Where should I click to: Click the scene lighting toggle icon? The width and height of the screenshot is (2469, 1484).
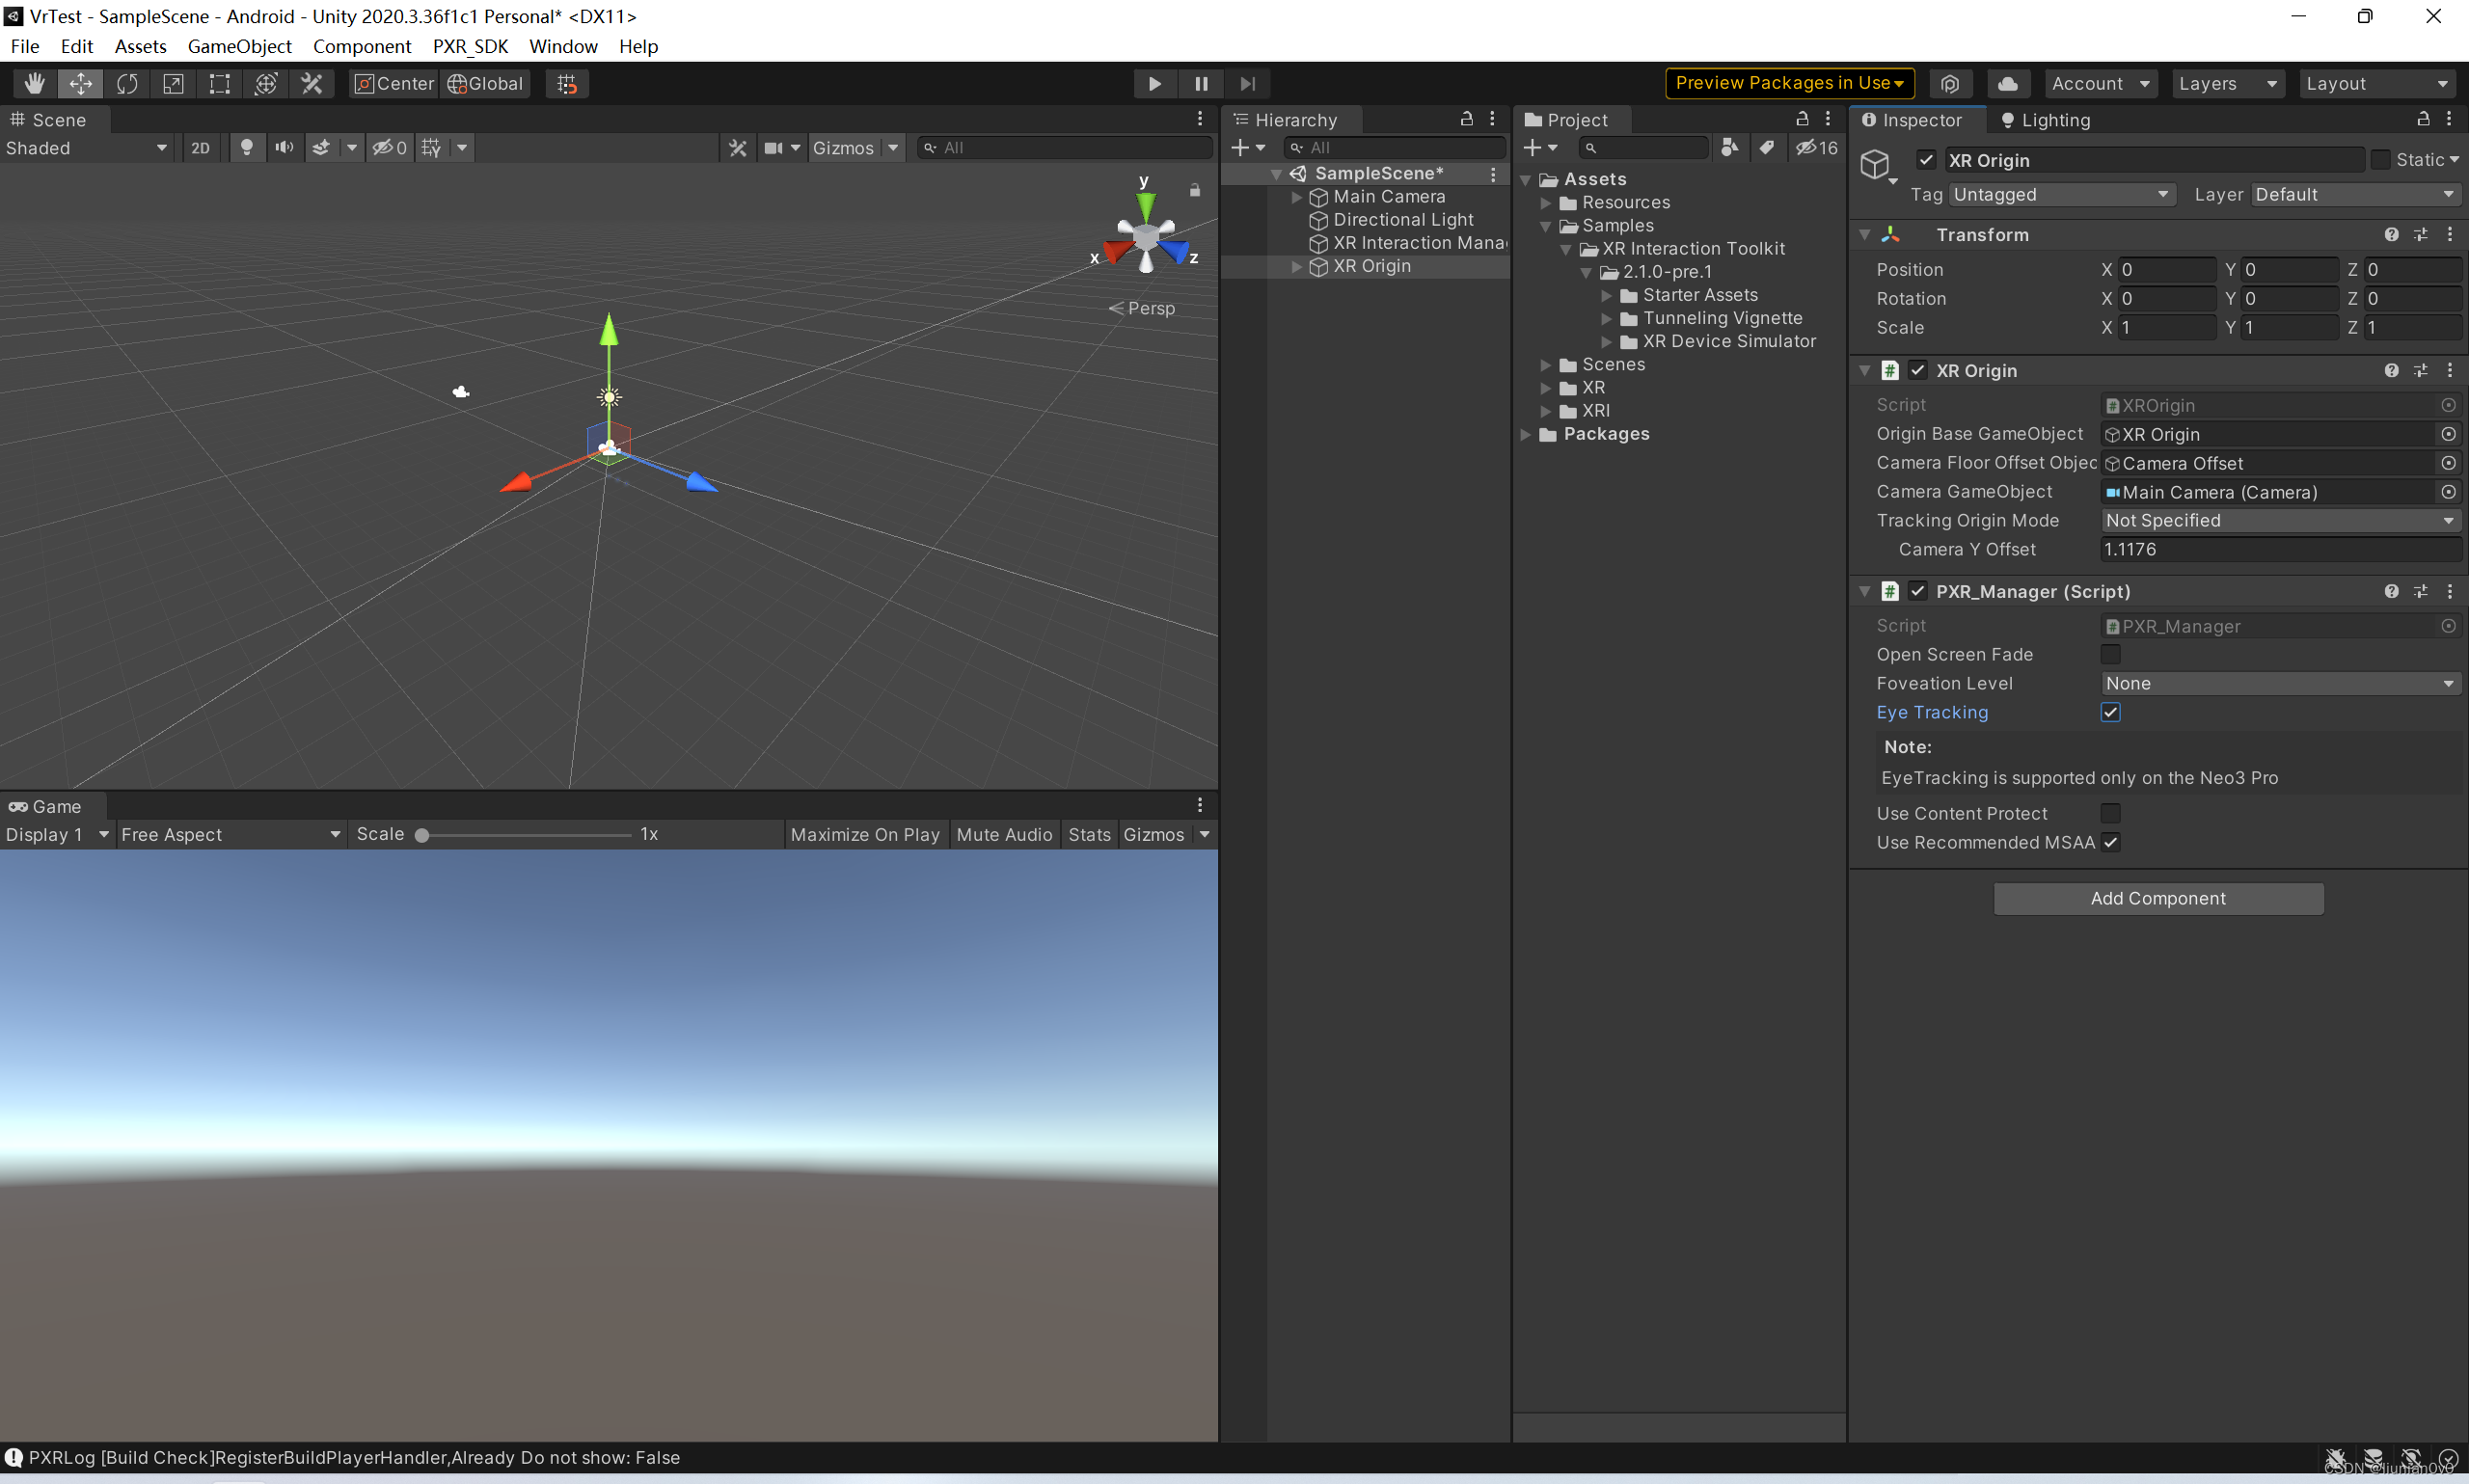(x=247, y=147)
